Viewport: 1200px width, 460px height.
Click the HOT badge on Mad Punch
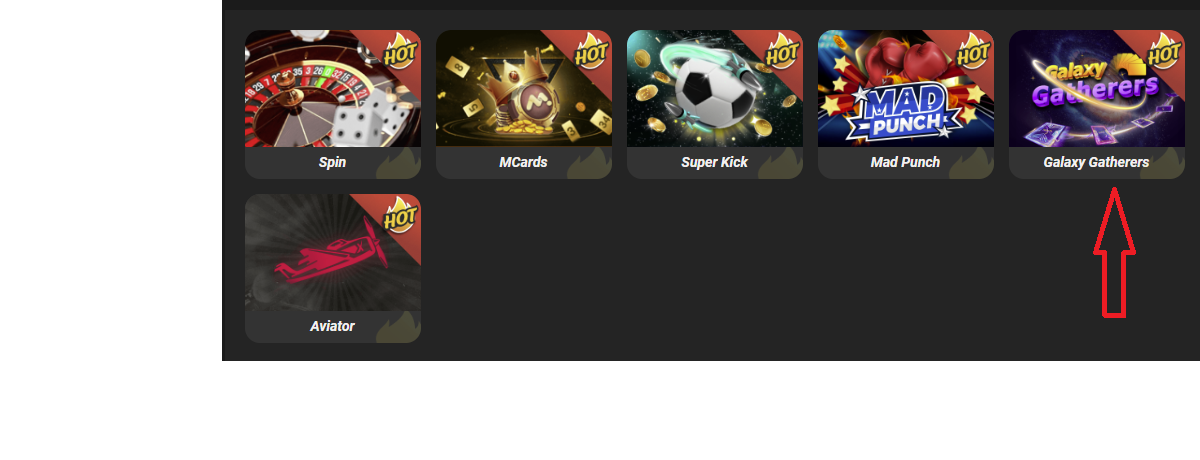(x=973, y=48)
